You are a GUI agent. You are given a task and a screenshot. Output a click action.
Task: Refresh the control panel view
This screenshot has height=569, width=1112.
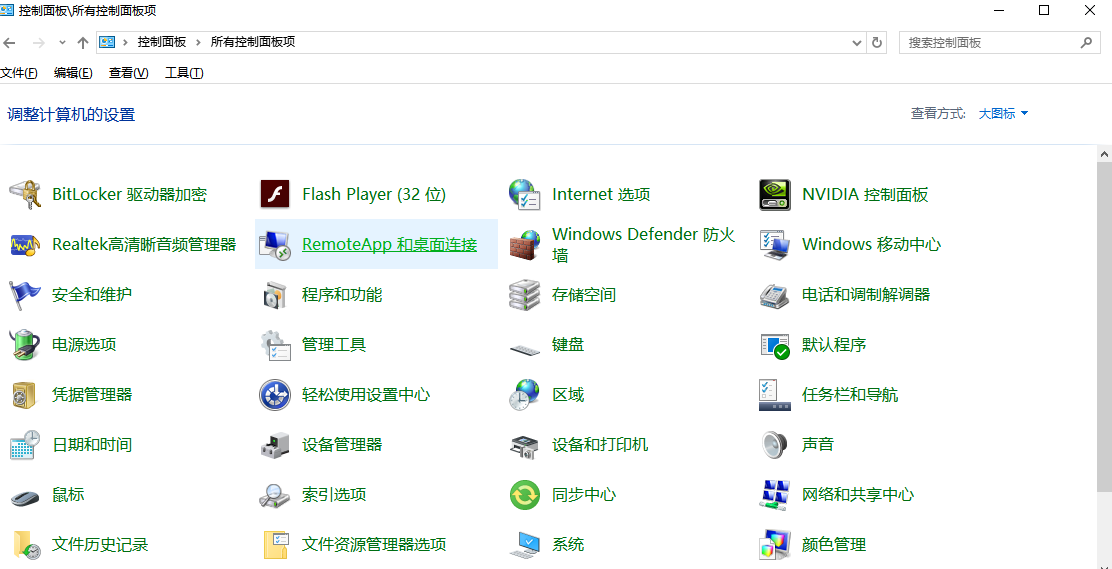pos(877,43)
